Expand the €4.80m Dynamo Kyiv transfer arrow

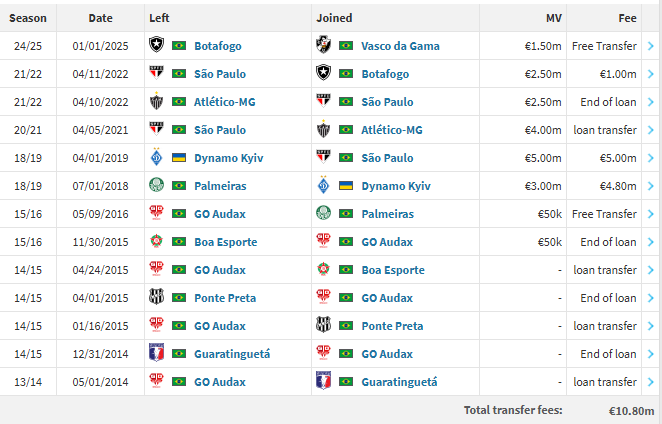[650, 186]
